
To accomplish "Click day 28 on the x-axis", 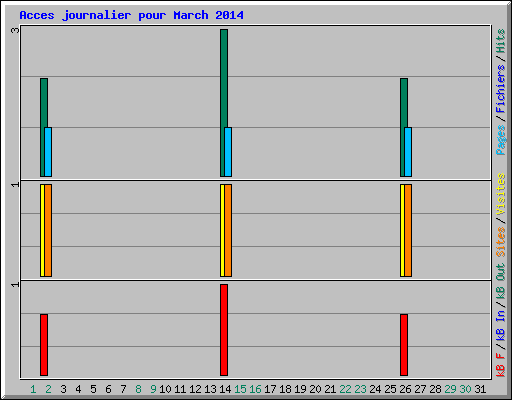I will coord(435,389).
